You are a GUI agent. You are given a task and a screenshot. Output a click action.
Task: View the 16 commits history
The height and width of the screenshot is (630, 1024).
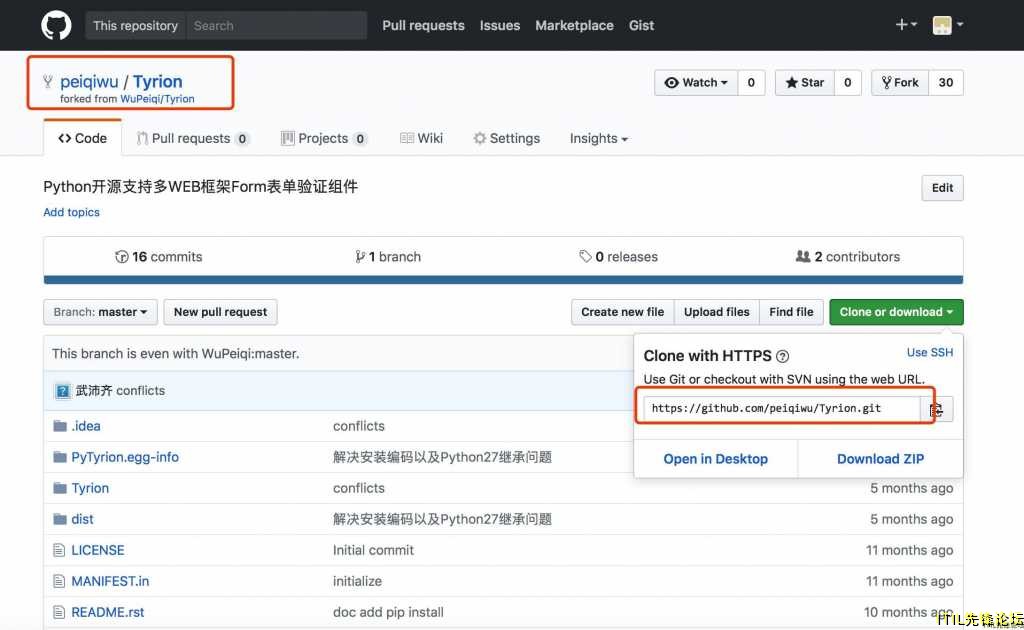[159, 257]
